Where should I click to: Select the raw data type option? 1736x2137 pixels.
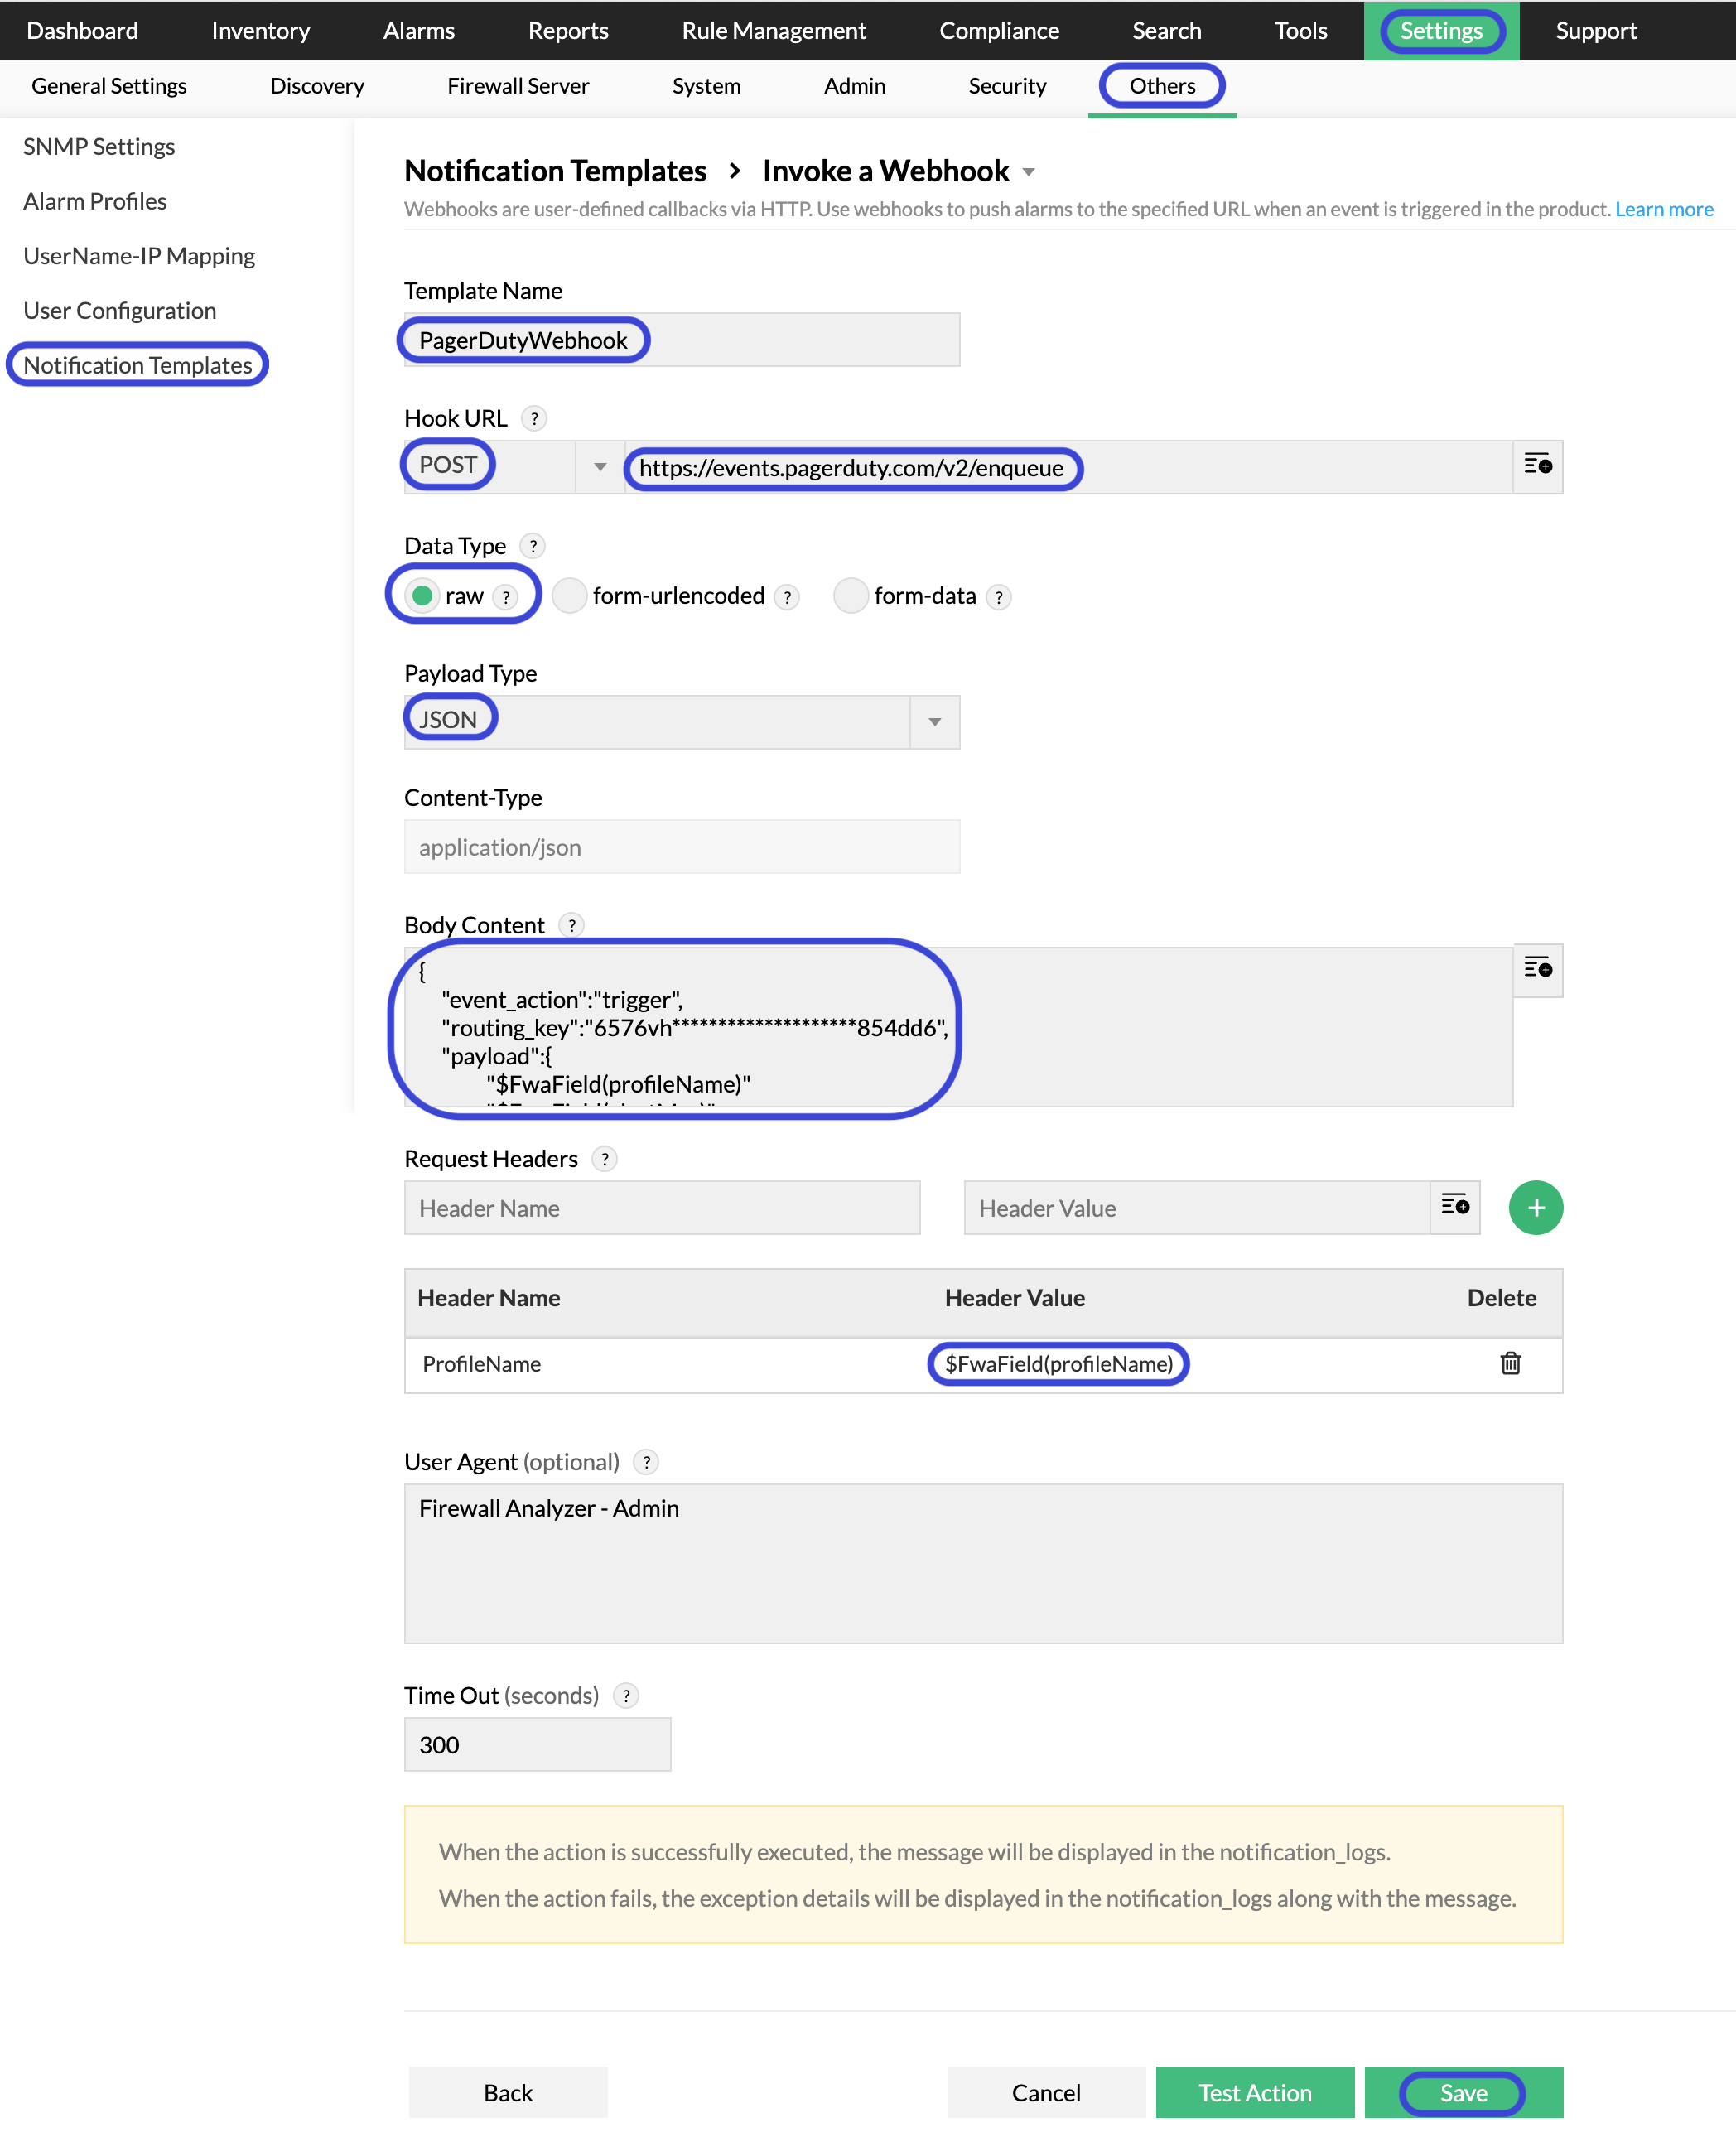pos(423,595)
